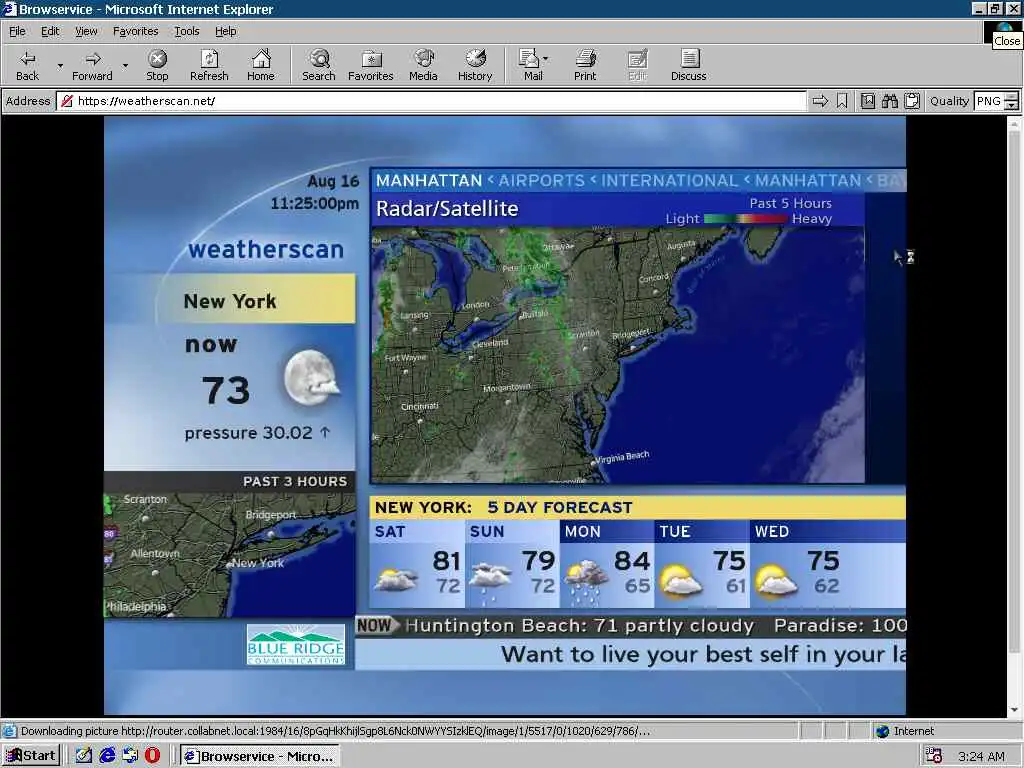Open the File menu
Screen dimensions: 1024x768
point(17,31)
